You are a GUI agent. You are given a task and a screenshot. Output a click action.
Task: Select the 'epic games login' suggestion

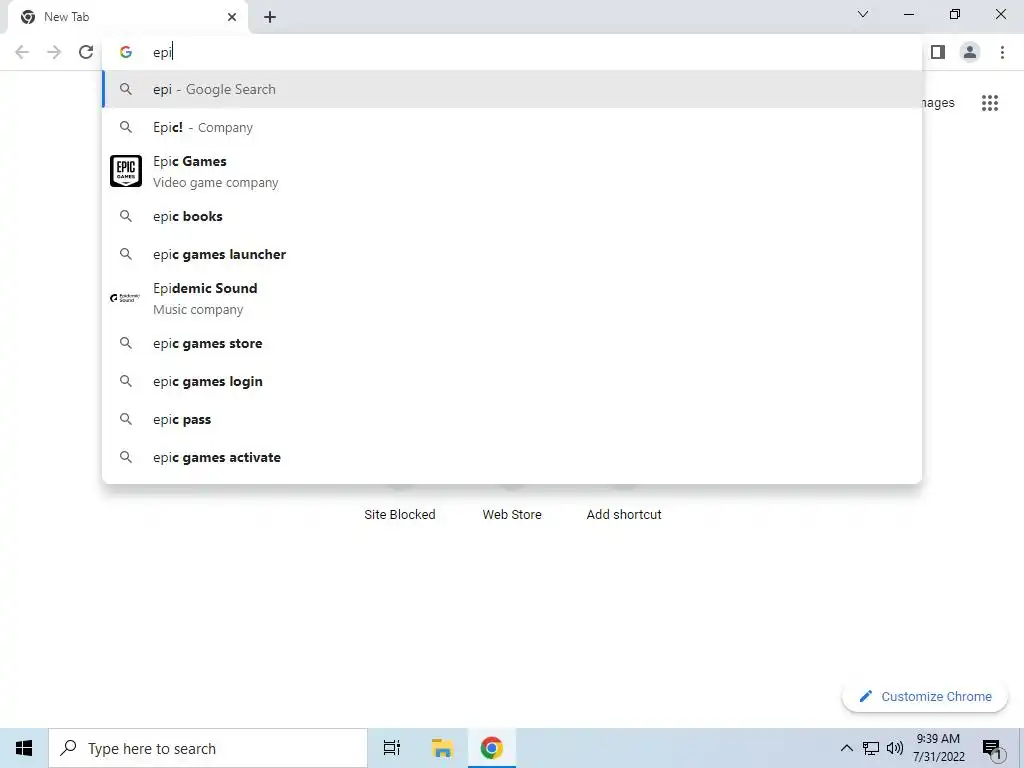pyautogui.click(x=512, y=381)
